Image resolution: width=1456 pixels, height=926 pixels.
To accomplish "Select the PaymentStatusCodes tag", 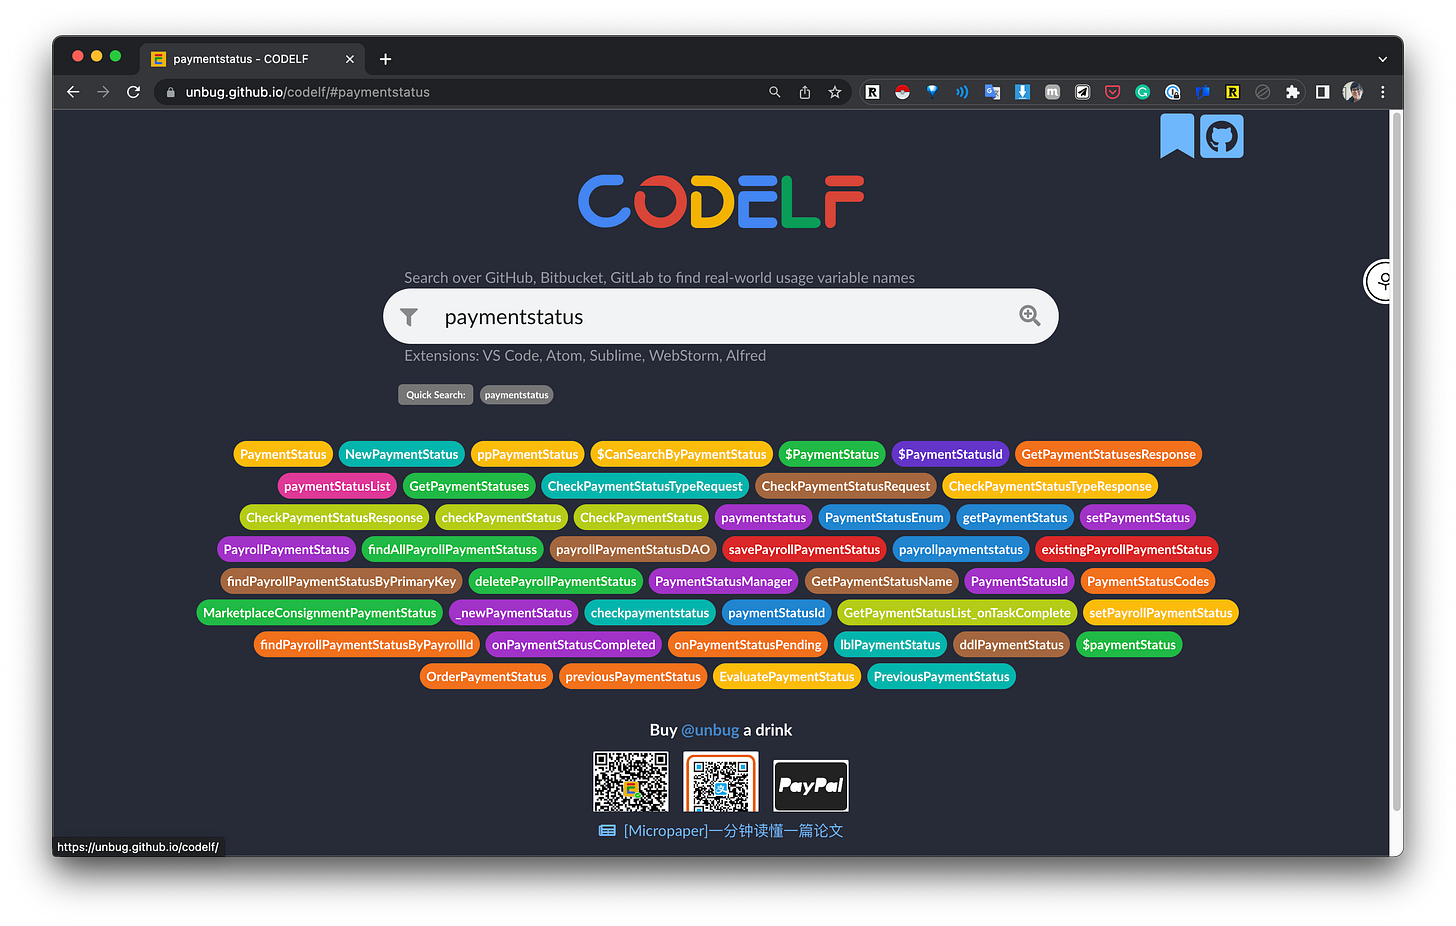I will click(x=1148, y=582).
